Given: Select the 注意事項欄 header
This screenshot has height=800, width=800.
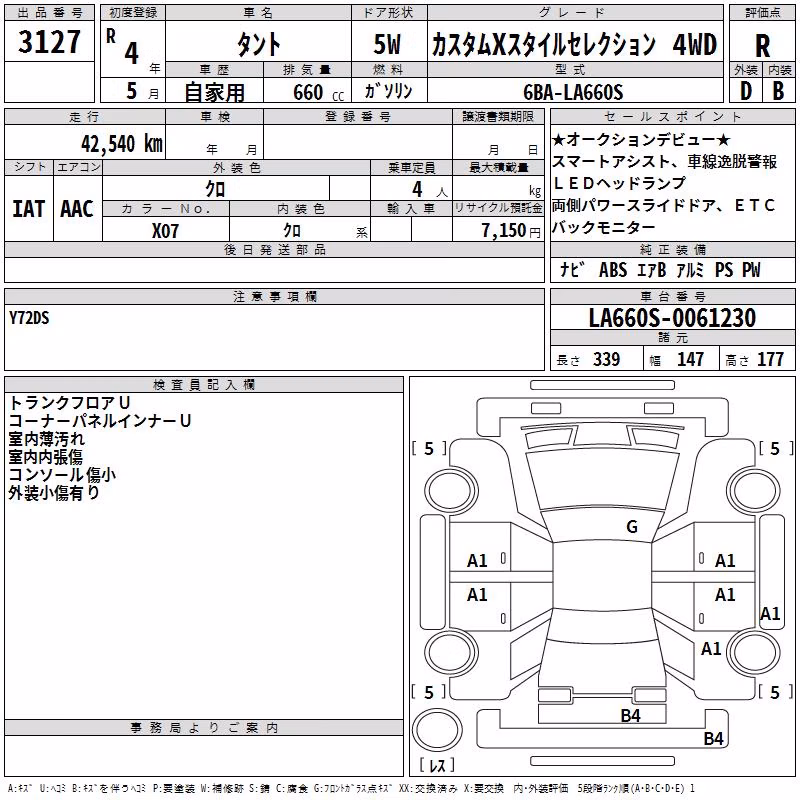Looking at the screenshot, I should click(x=274, y=296).
